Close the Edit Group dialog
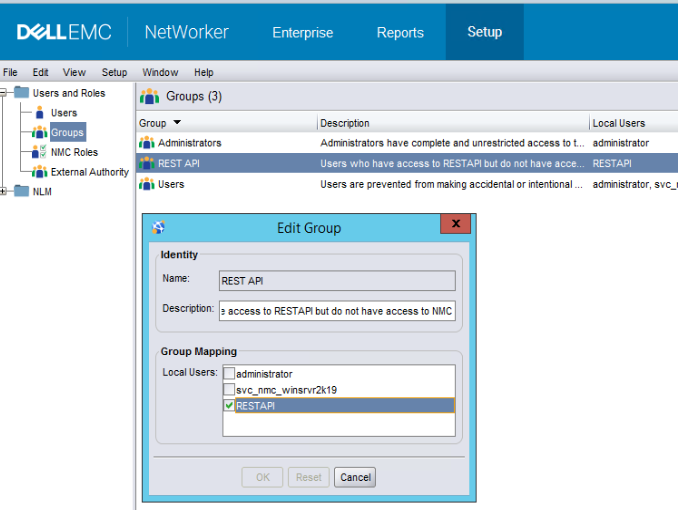The width and height of the screenshot is (678, 510). pyautogui.click(x=456, y=224)
